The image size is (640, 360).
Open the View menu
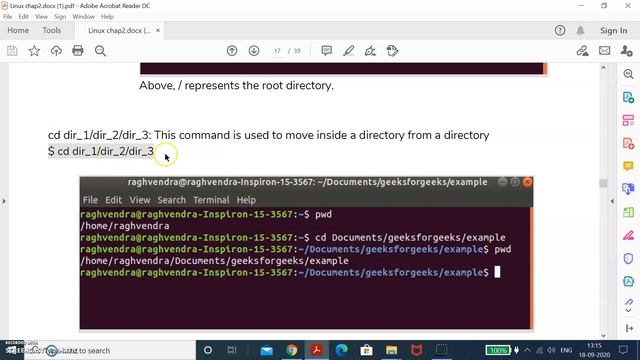pos(41,17)
